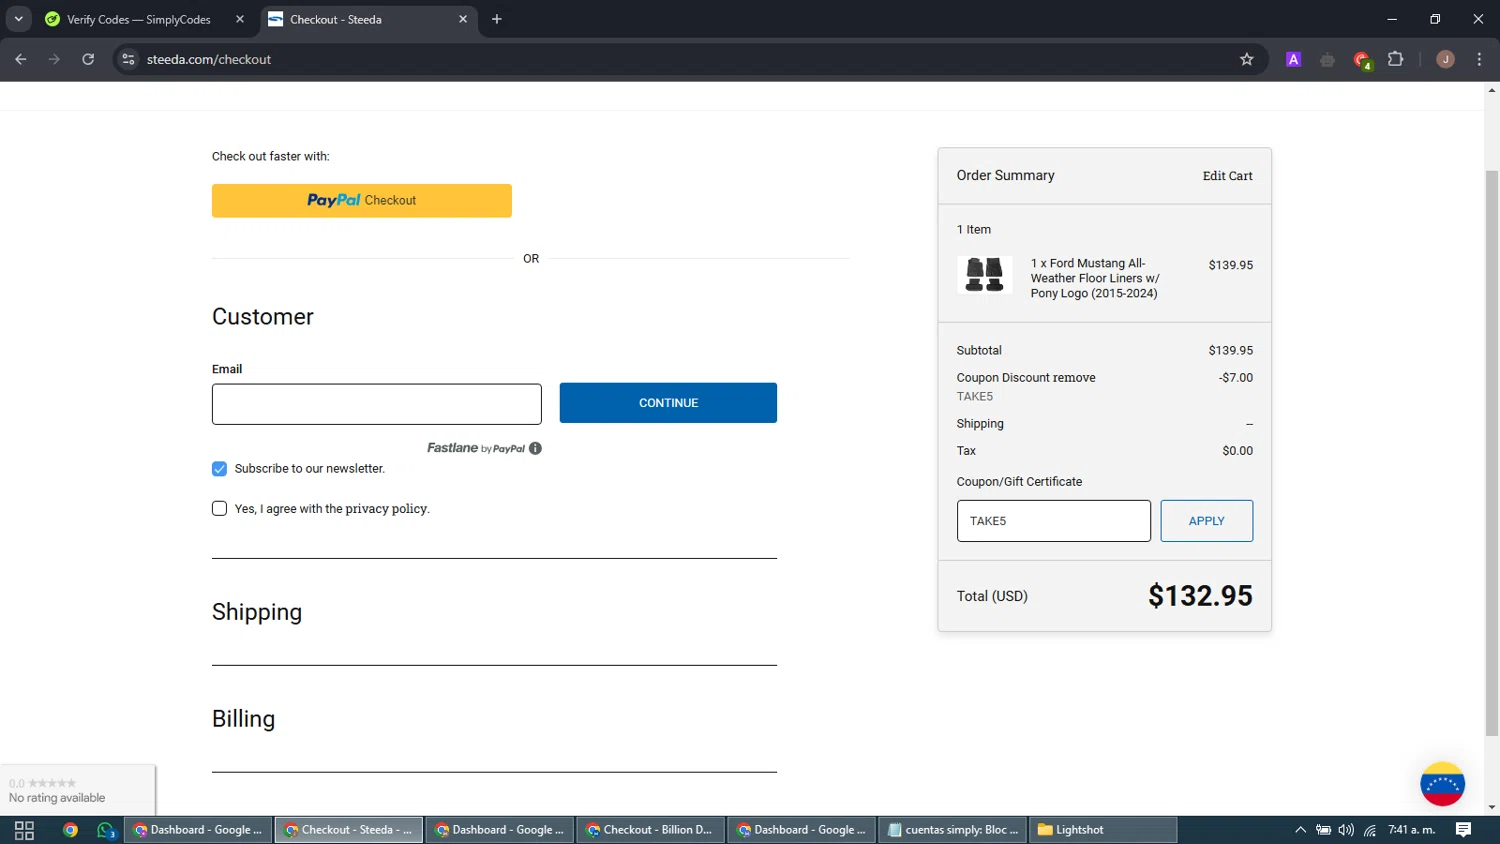Click the address bar URL
This screenshot has height=844, width=1500.
[x=209, y=59]
